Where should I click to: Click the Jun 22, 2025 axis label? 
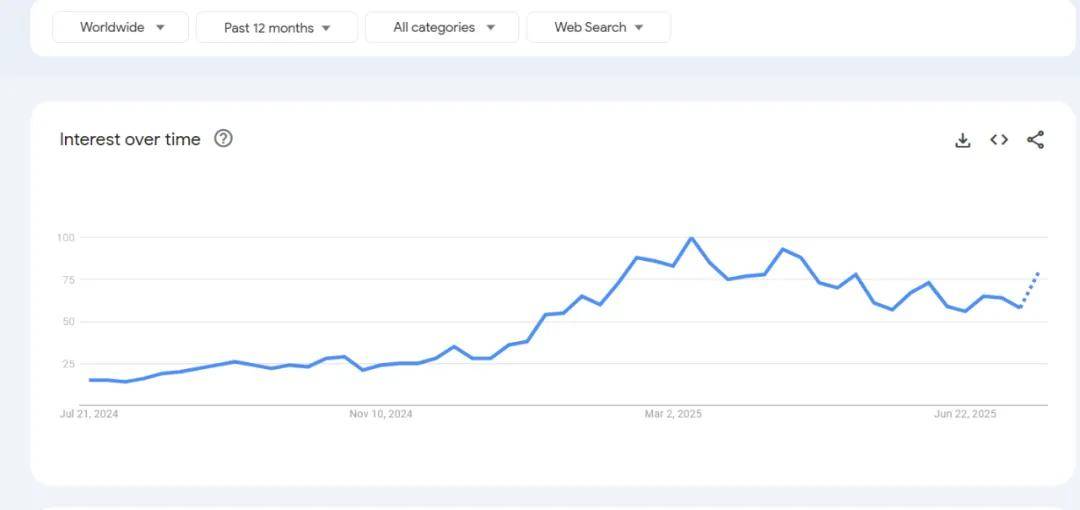point(965,414)
